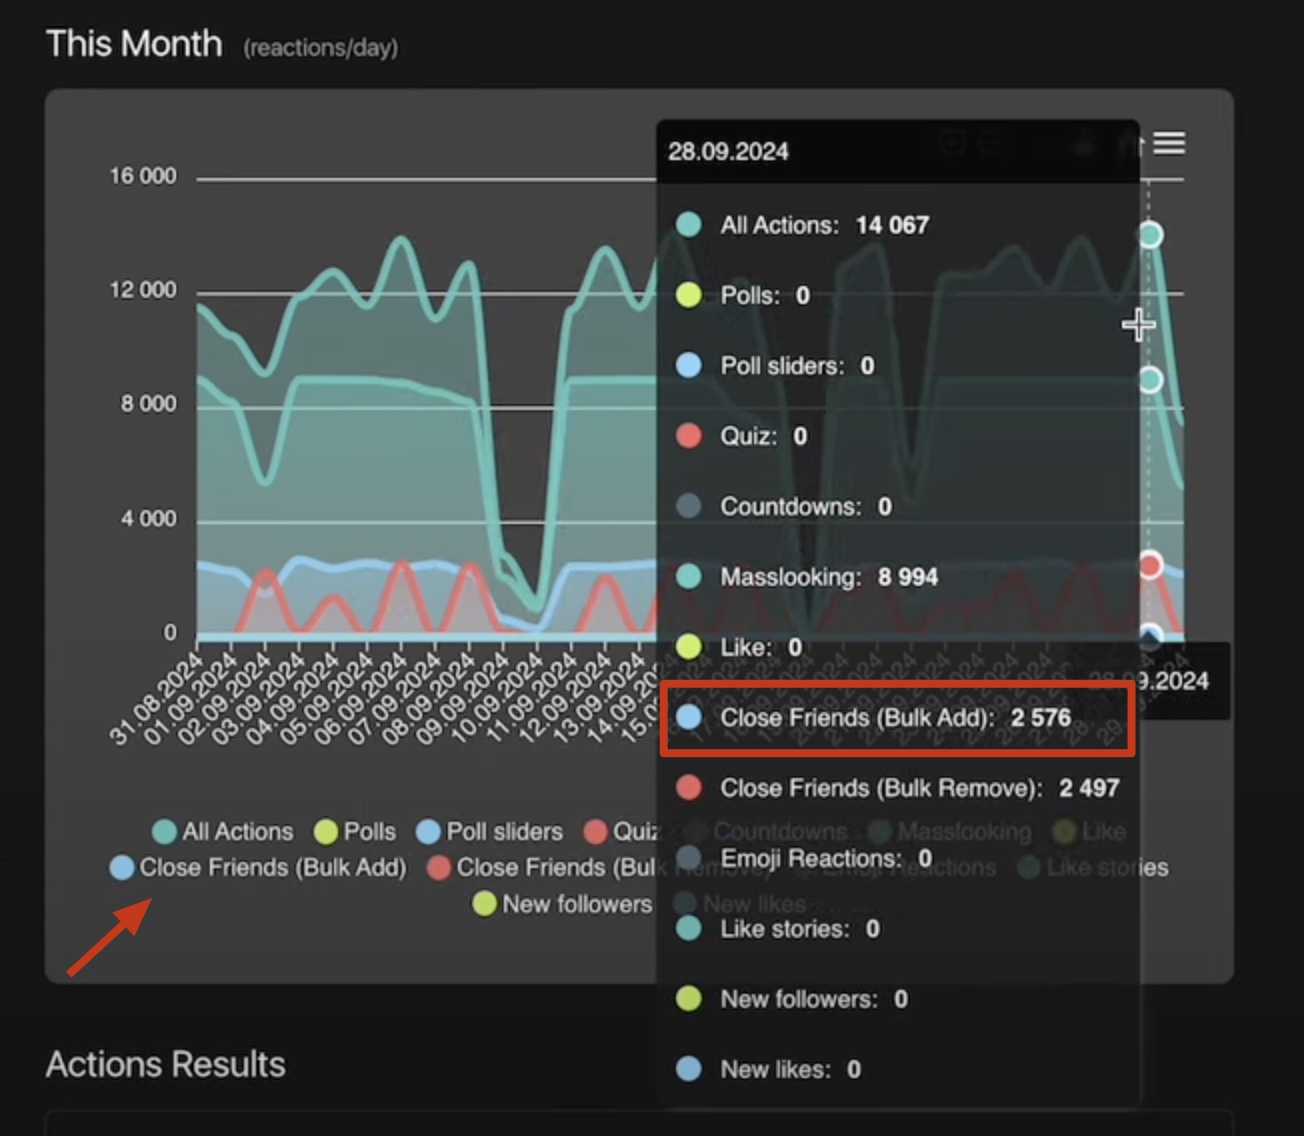Image resolution: width=1304 pixels, height=1136 pixels.
Task: Click the Polls legend green dot
Action: coord(326,832)
